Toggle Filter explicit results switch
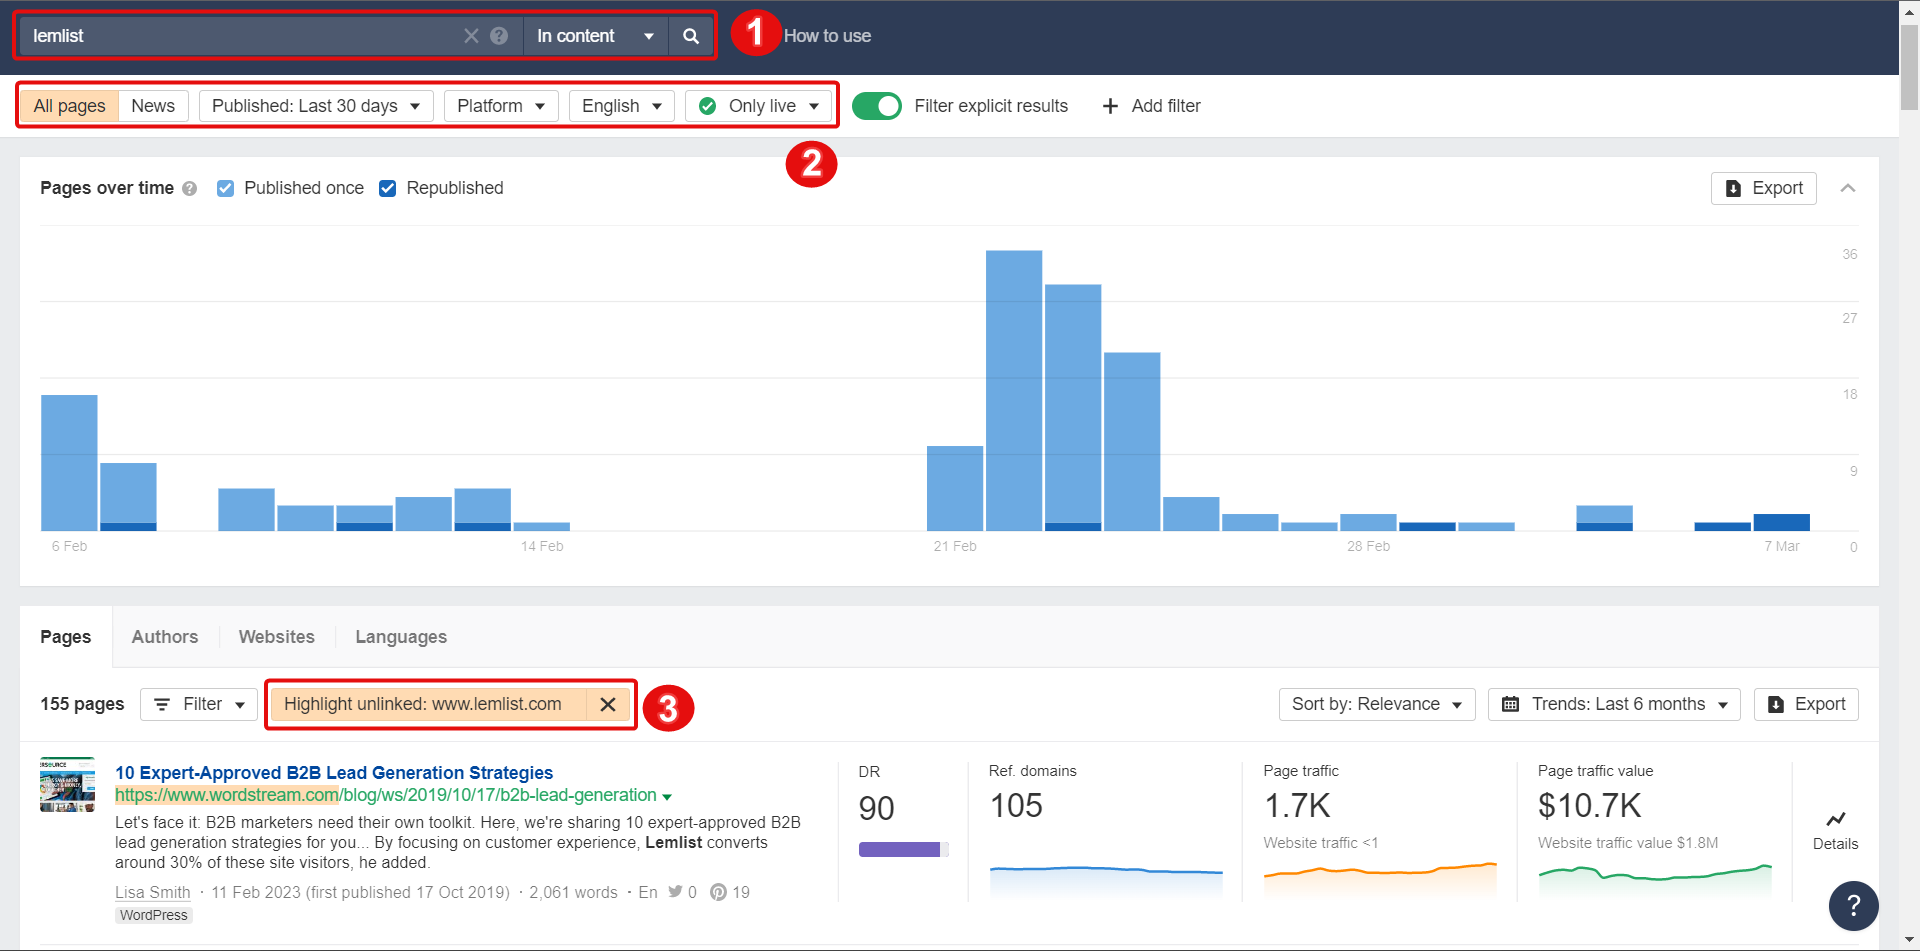Viewport: 1920px width, 951px height. (877, 106)
